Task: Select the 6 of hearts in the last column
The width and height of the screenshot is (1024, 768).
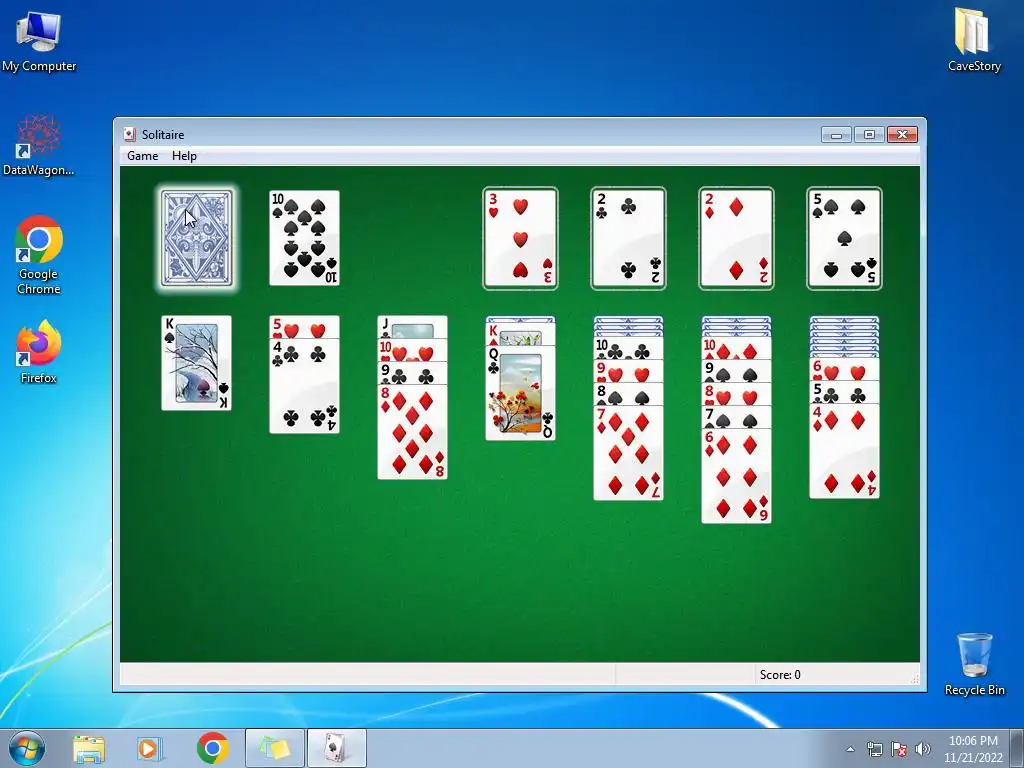Action: 844,370
